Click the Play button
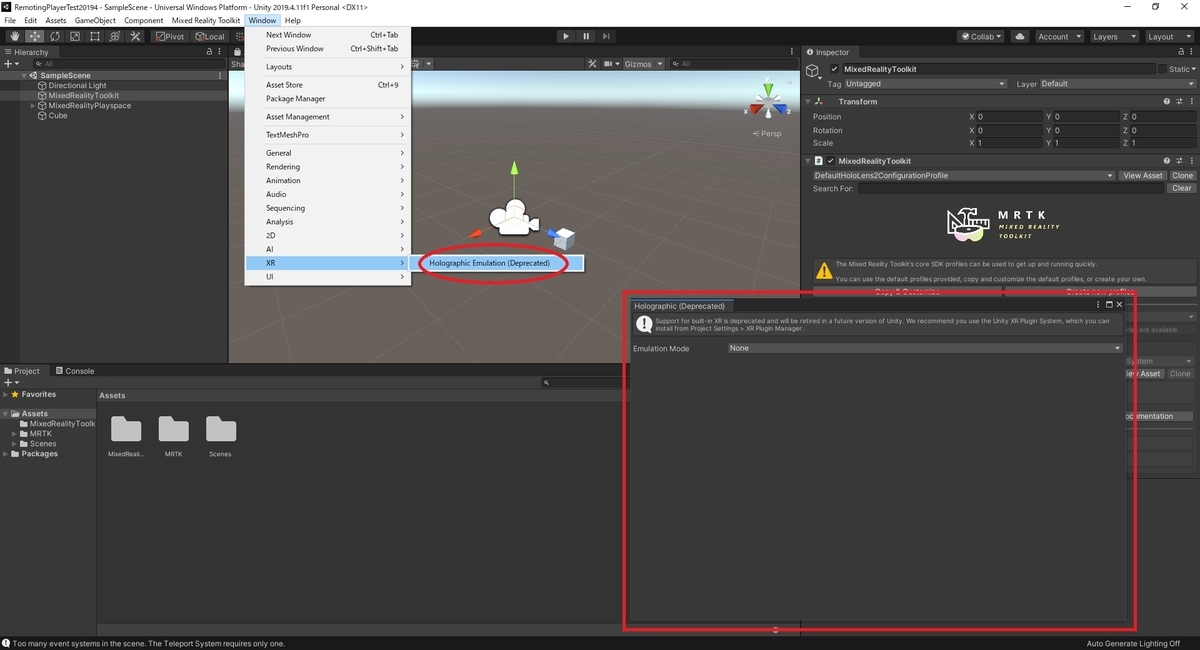Screen dimensions: 1200x650 [566, 36]
